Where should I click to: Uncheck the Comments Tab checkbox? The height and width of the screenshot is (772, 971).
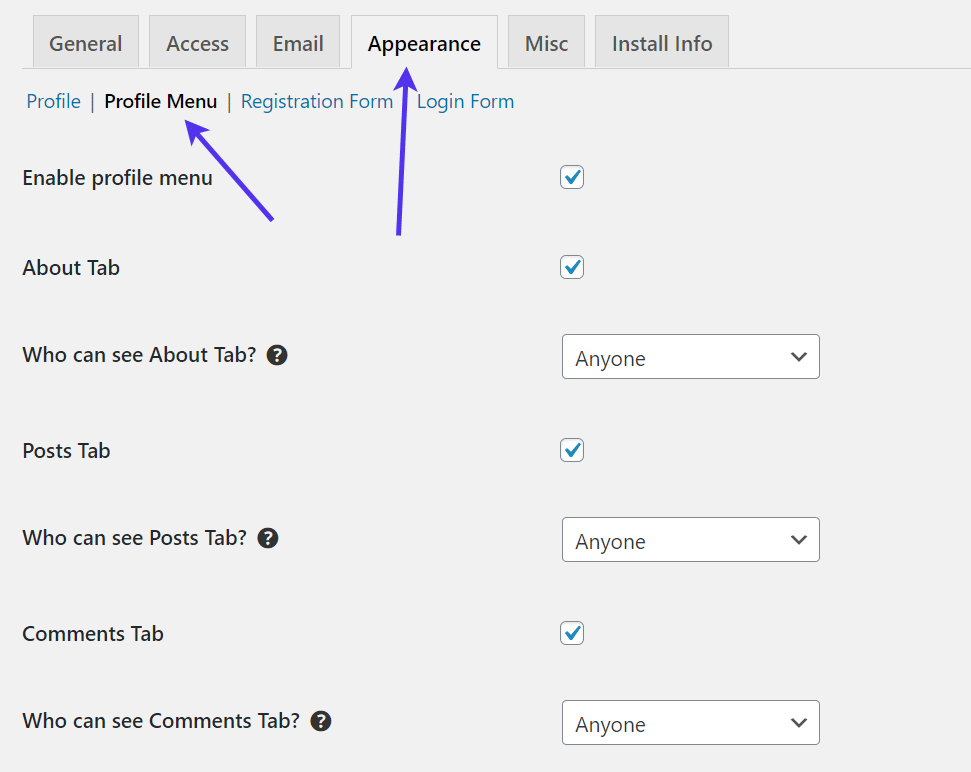(x=571, y=633)
